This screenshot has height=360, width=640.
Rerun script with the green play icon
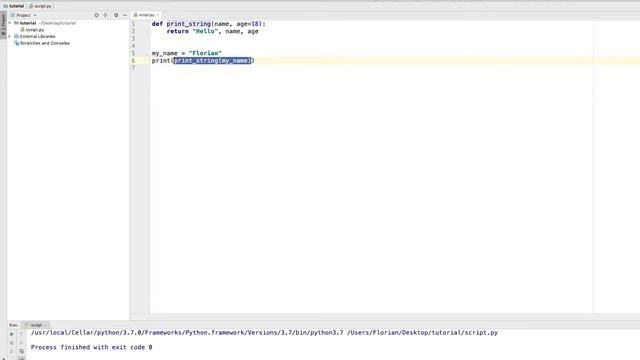point(11,334)
